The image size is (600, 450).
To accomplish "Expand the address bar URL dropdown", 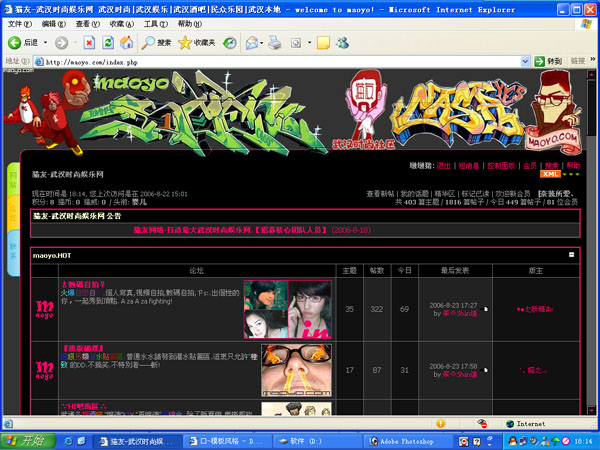I will pyautogui.click(x=525, y=61).
